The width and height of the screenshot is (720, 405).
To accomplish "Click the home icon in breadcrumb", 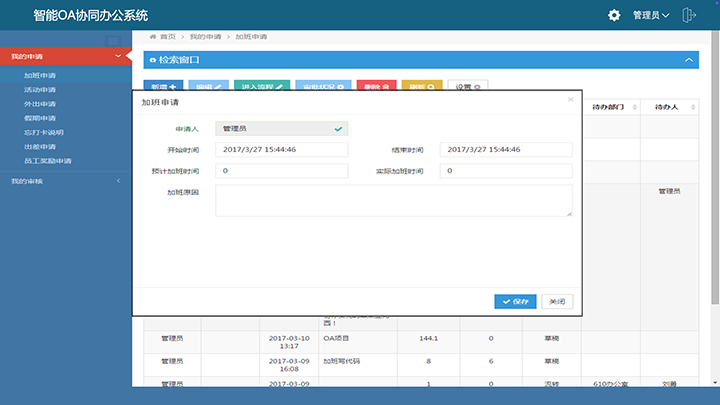I will [x=153, y=36].
